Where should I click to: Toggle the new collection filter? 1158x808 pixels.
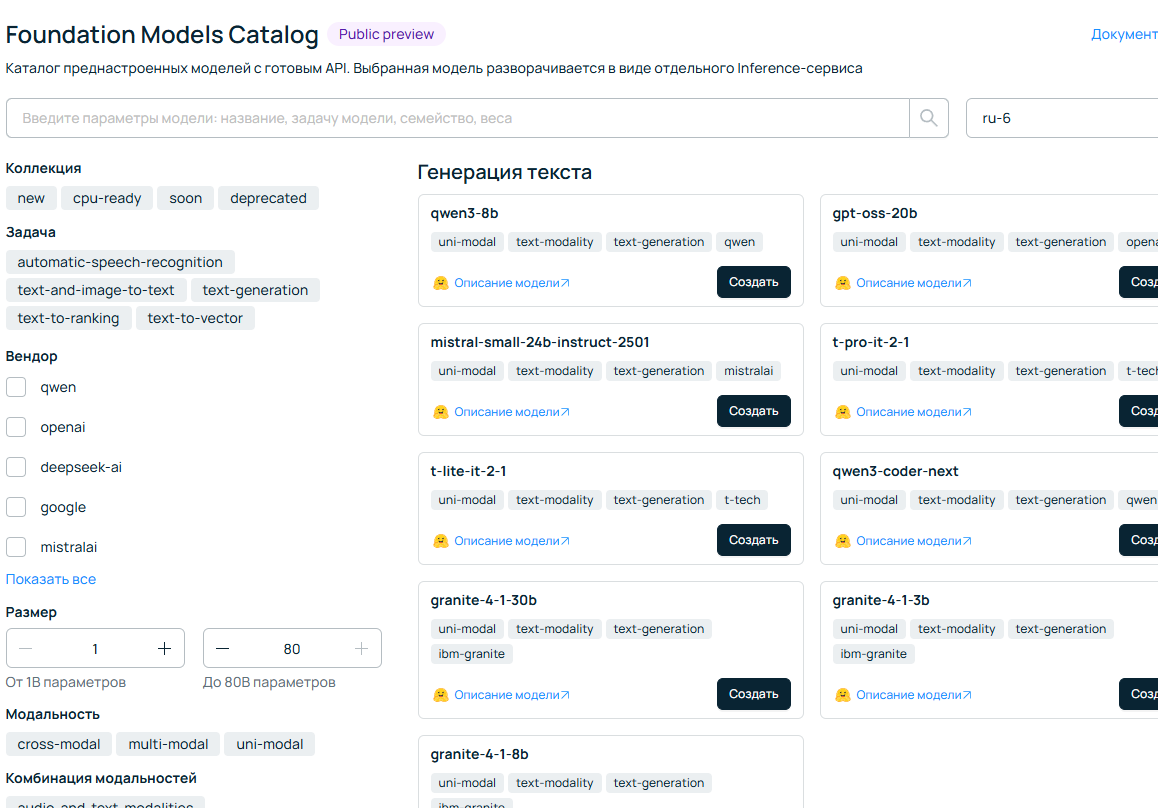(x=31, y=198)
